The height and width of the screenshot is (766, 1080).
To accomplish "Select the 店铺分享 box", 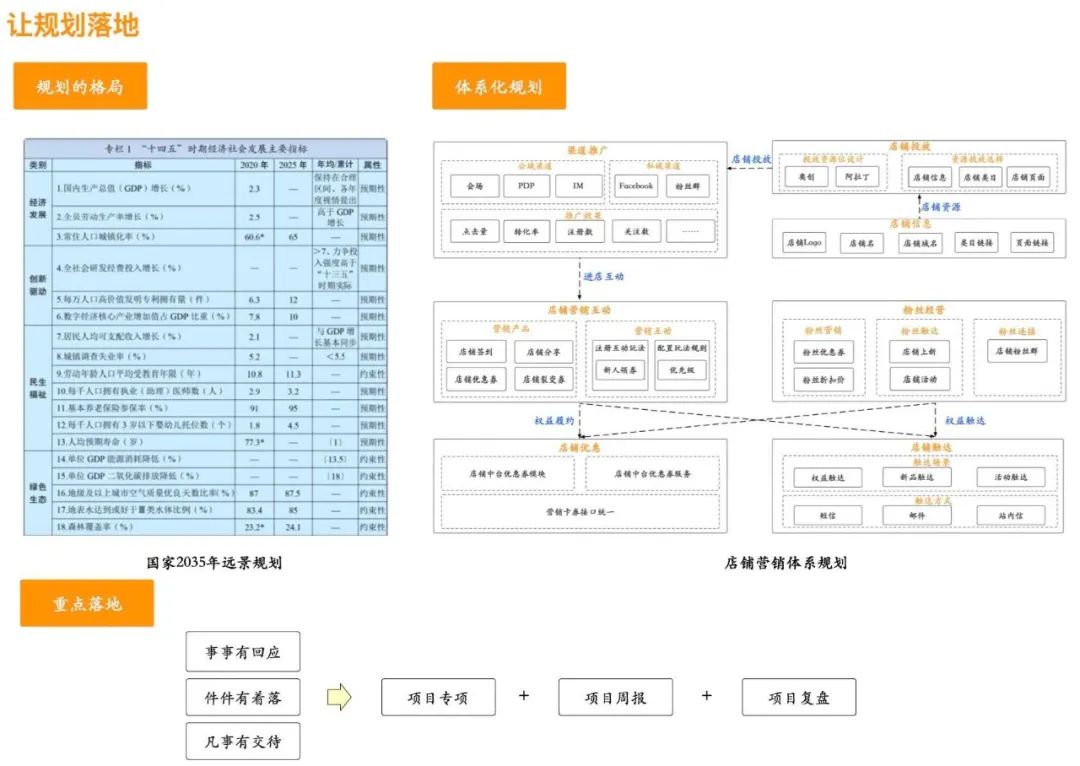I will pyautogui.click(x=543, y=352).
